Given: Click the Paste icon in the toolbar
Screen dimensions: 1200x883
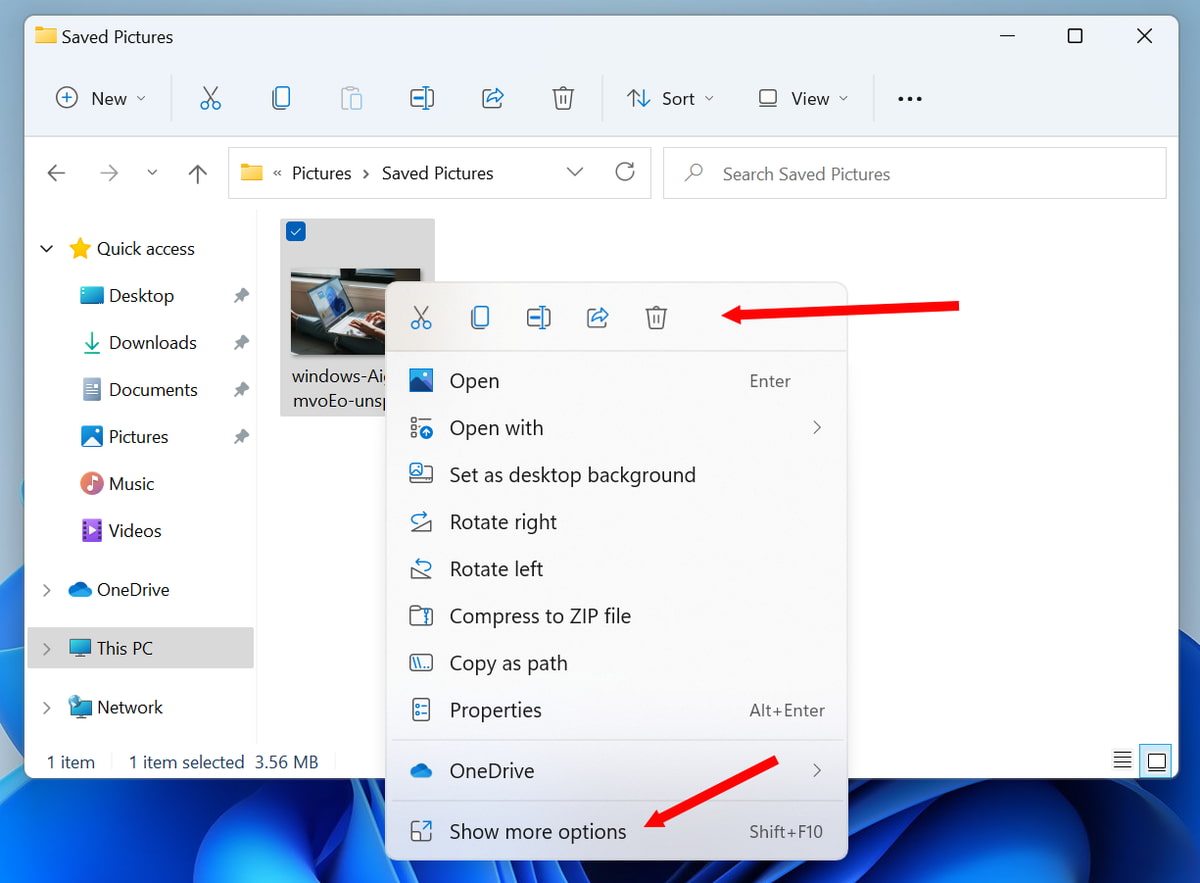Looking at the screenshot, I should [x=351, y=98].
